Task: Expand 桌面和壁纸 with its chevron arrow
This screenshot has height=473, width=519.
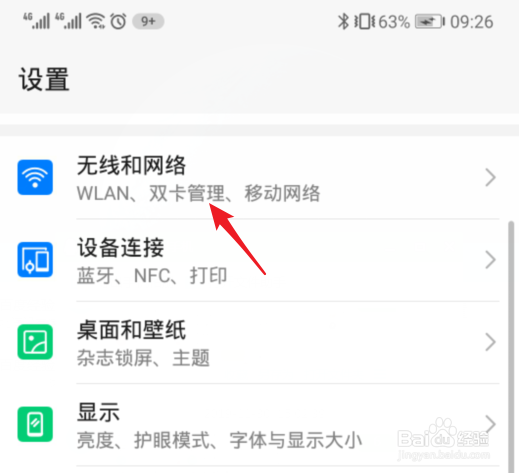Action: 491,342
